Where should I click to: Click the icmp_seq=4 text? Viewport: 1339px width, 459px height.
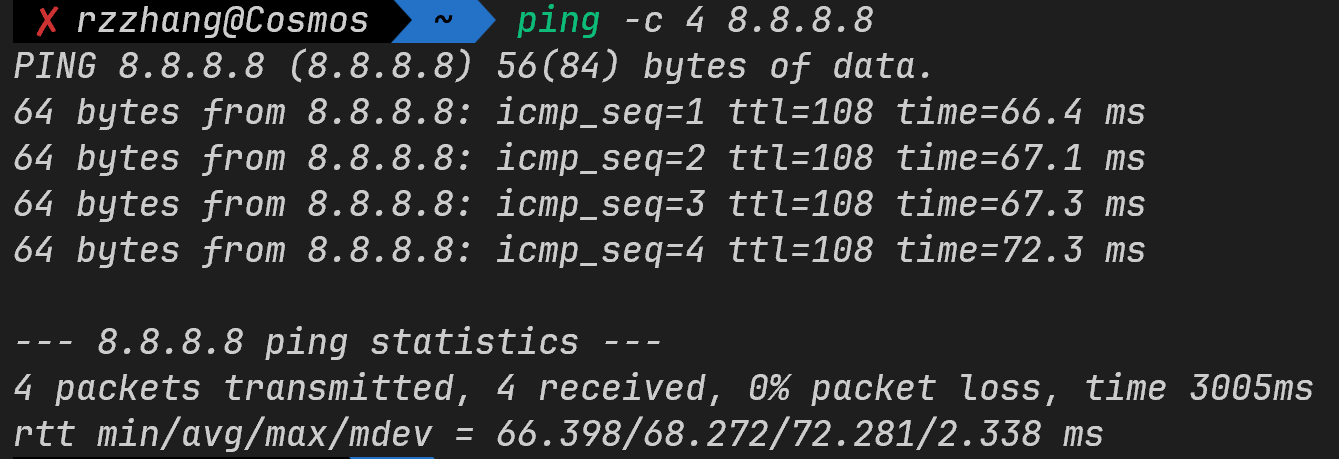coord(600,250)
